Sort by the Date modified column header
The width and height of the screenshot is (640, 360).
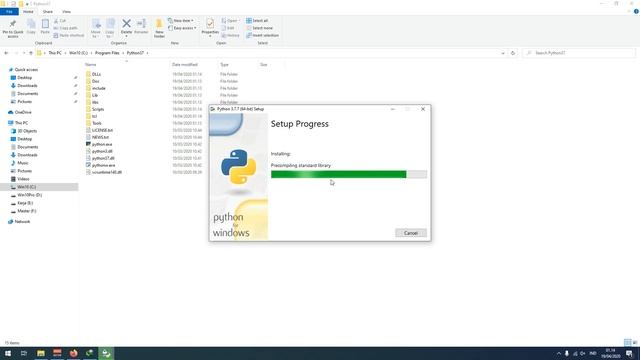click(x=185, y=64)
